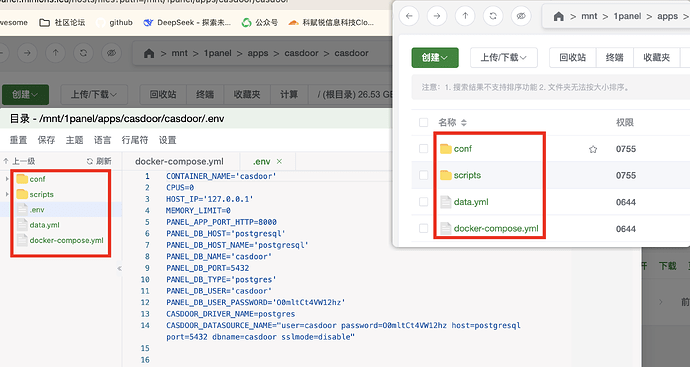Click 上一级 in the editor sidebar
690x367 pixels.
tap(19, 161)
